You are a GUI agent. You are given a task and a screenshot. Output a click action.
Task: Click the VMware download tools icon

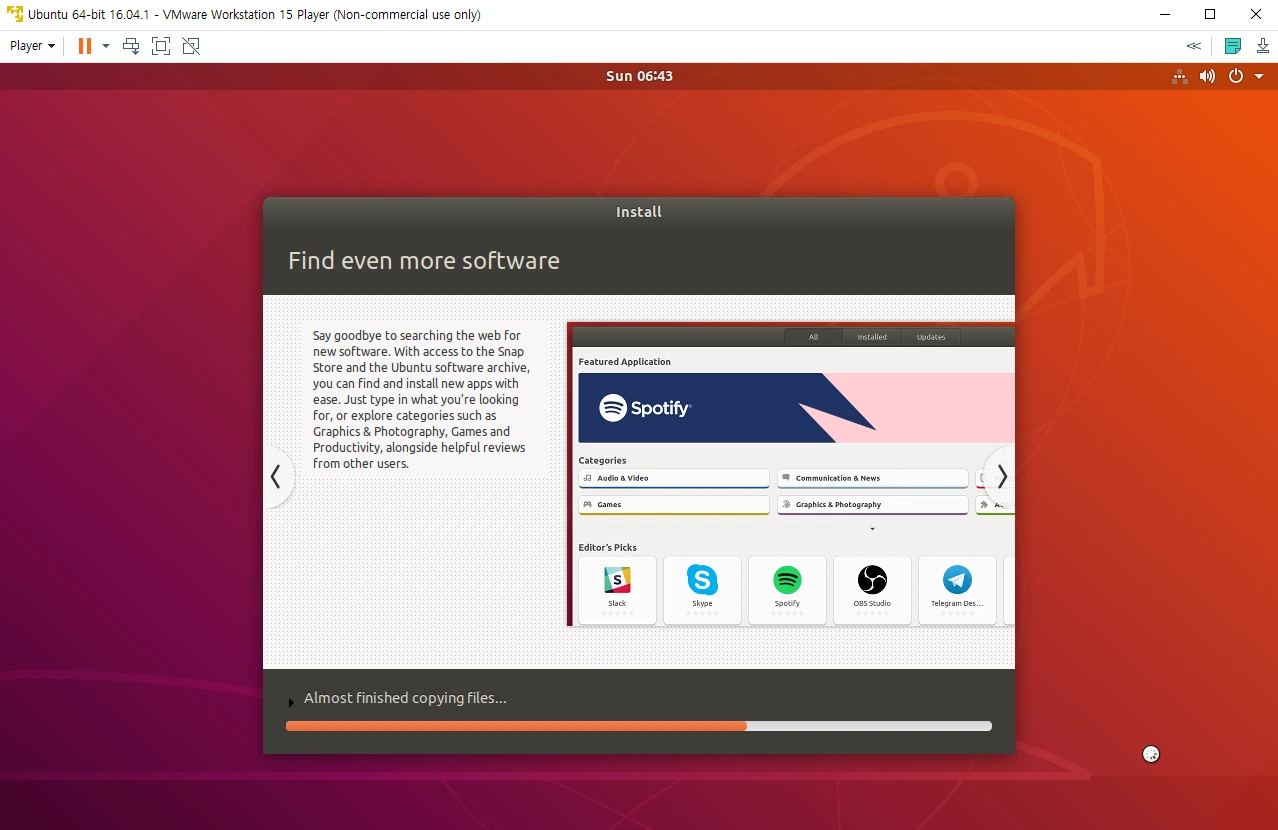pos(1263,46)
